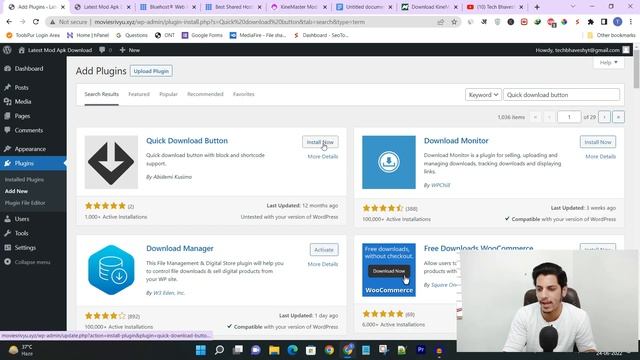Open the Download Monitor plugin title
Image resolution: width=640 pixels, height=360 pixels.
point(456,140)
